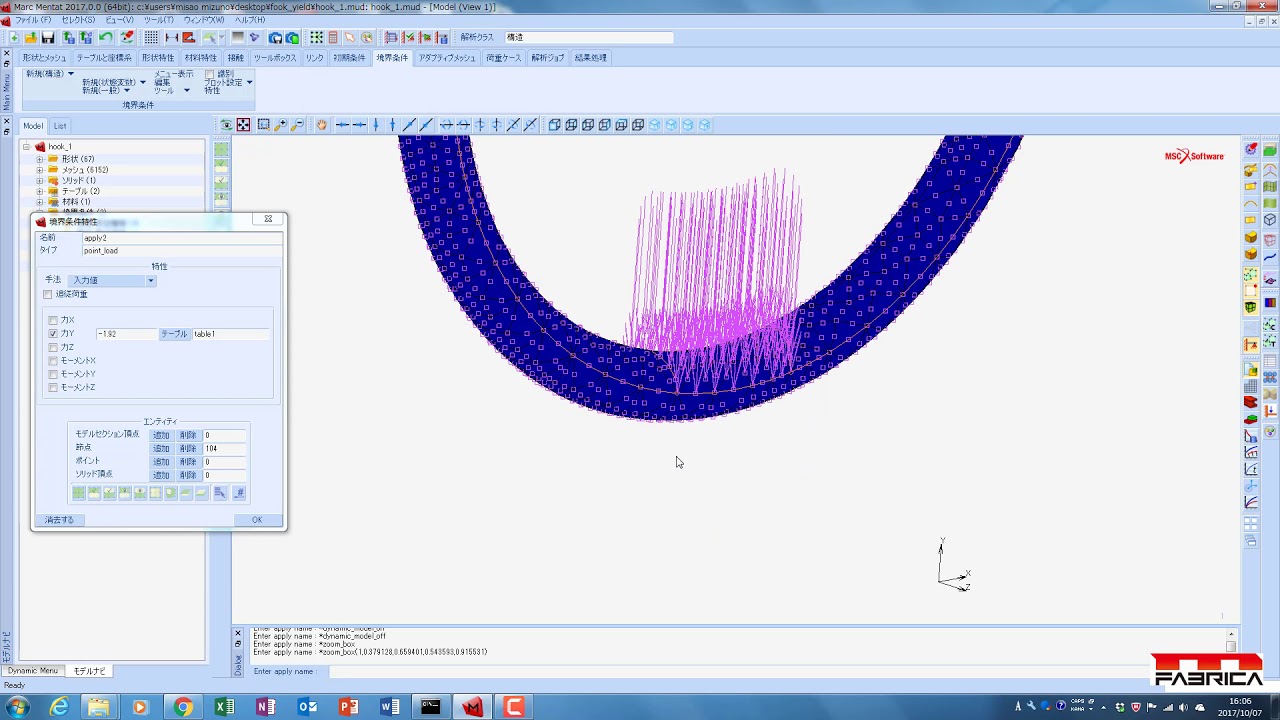Viewport: 1280px width, 720px height.
Task: Click the 消去する button
Action: pyautogui.click(x=59, y=520)
